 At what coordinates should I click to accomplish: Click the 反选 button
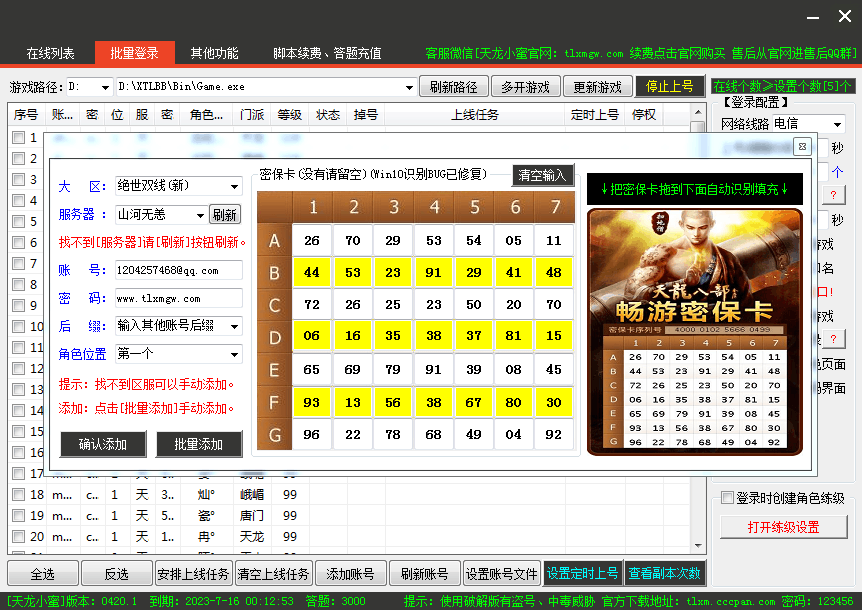pos(117,574)
